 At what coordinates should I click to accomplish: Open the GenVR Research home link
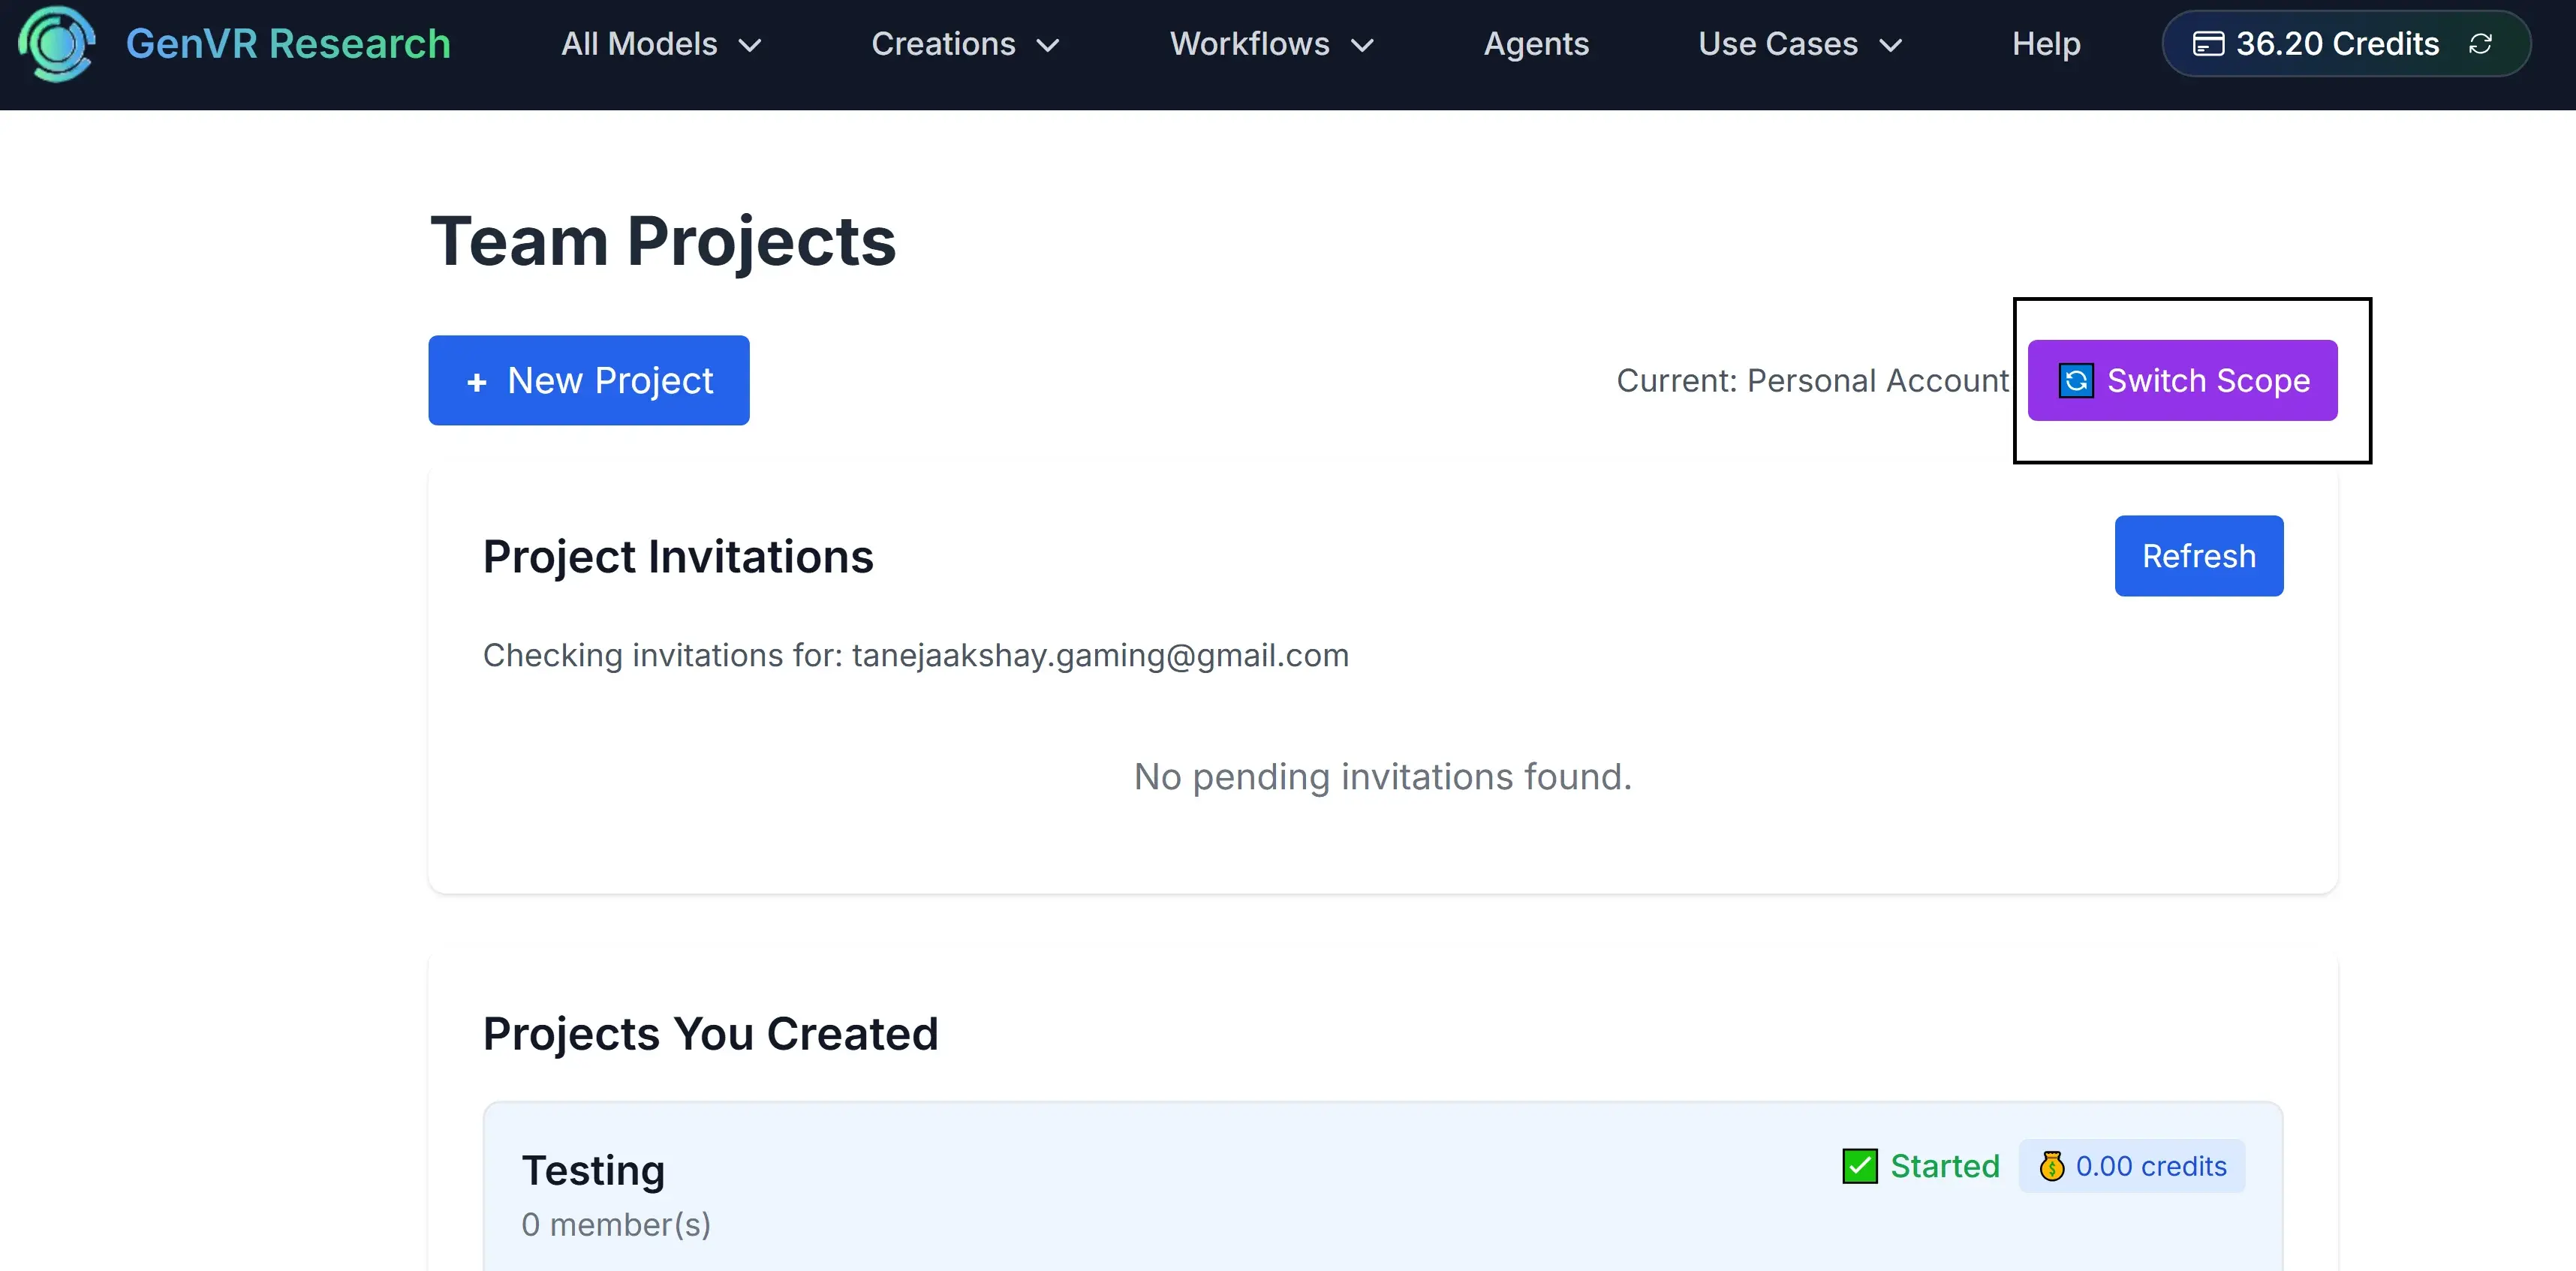pyautogui.click(x=288, y=44)
